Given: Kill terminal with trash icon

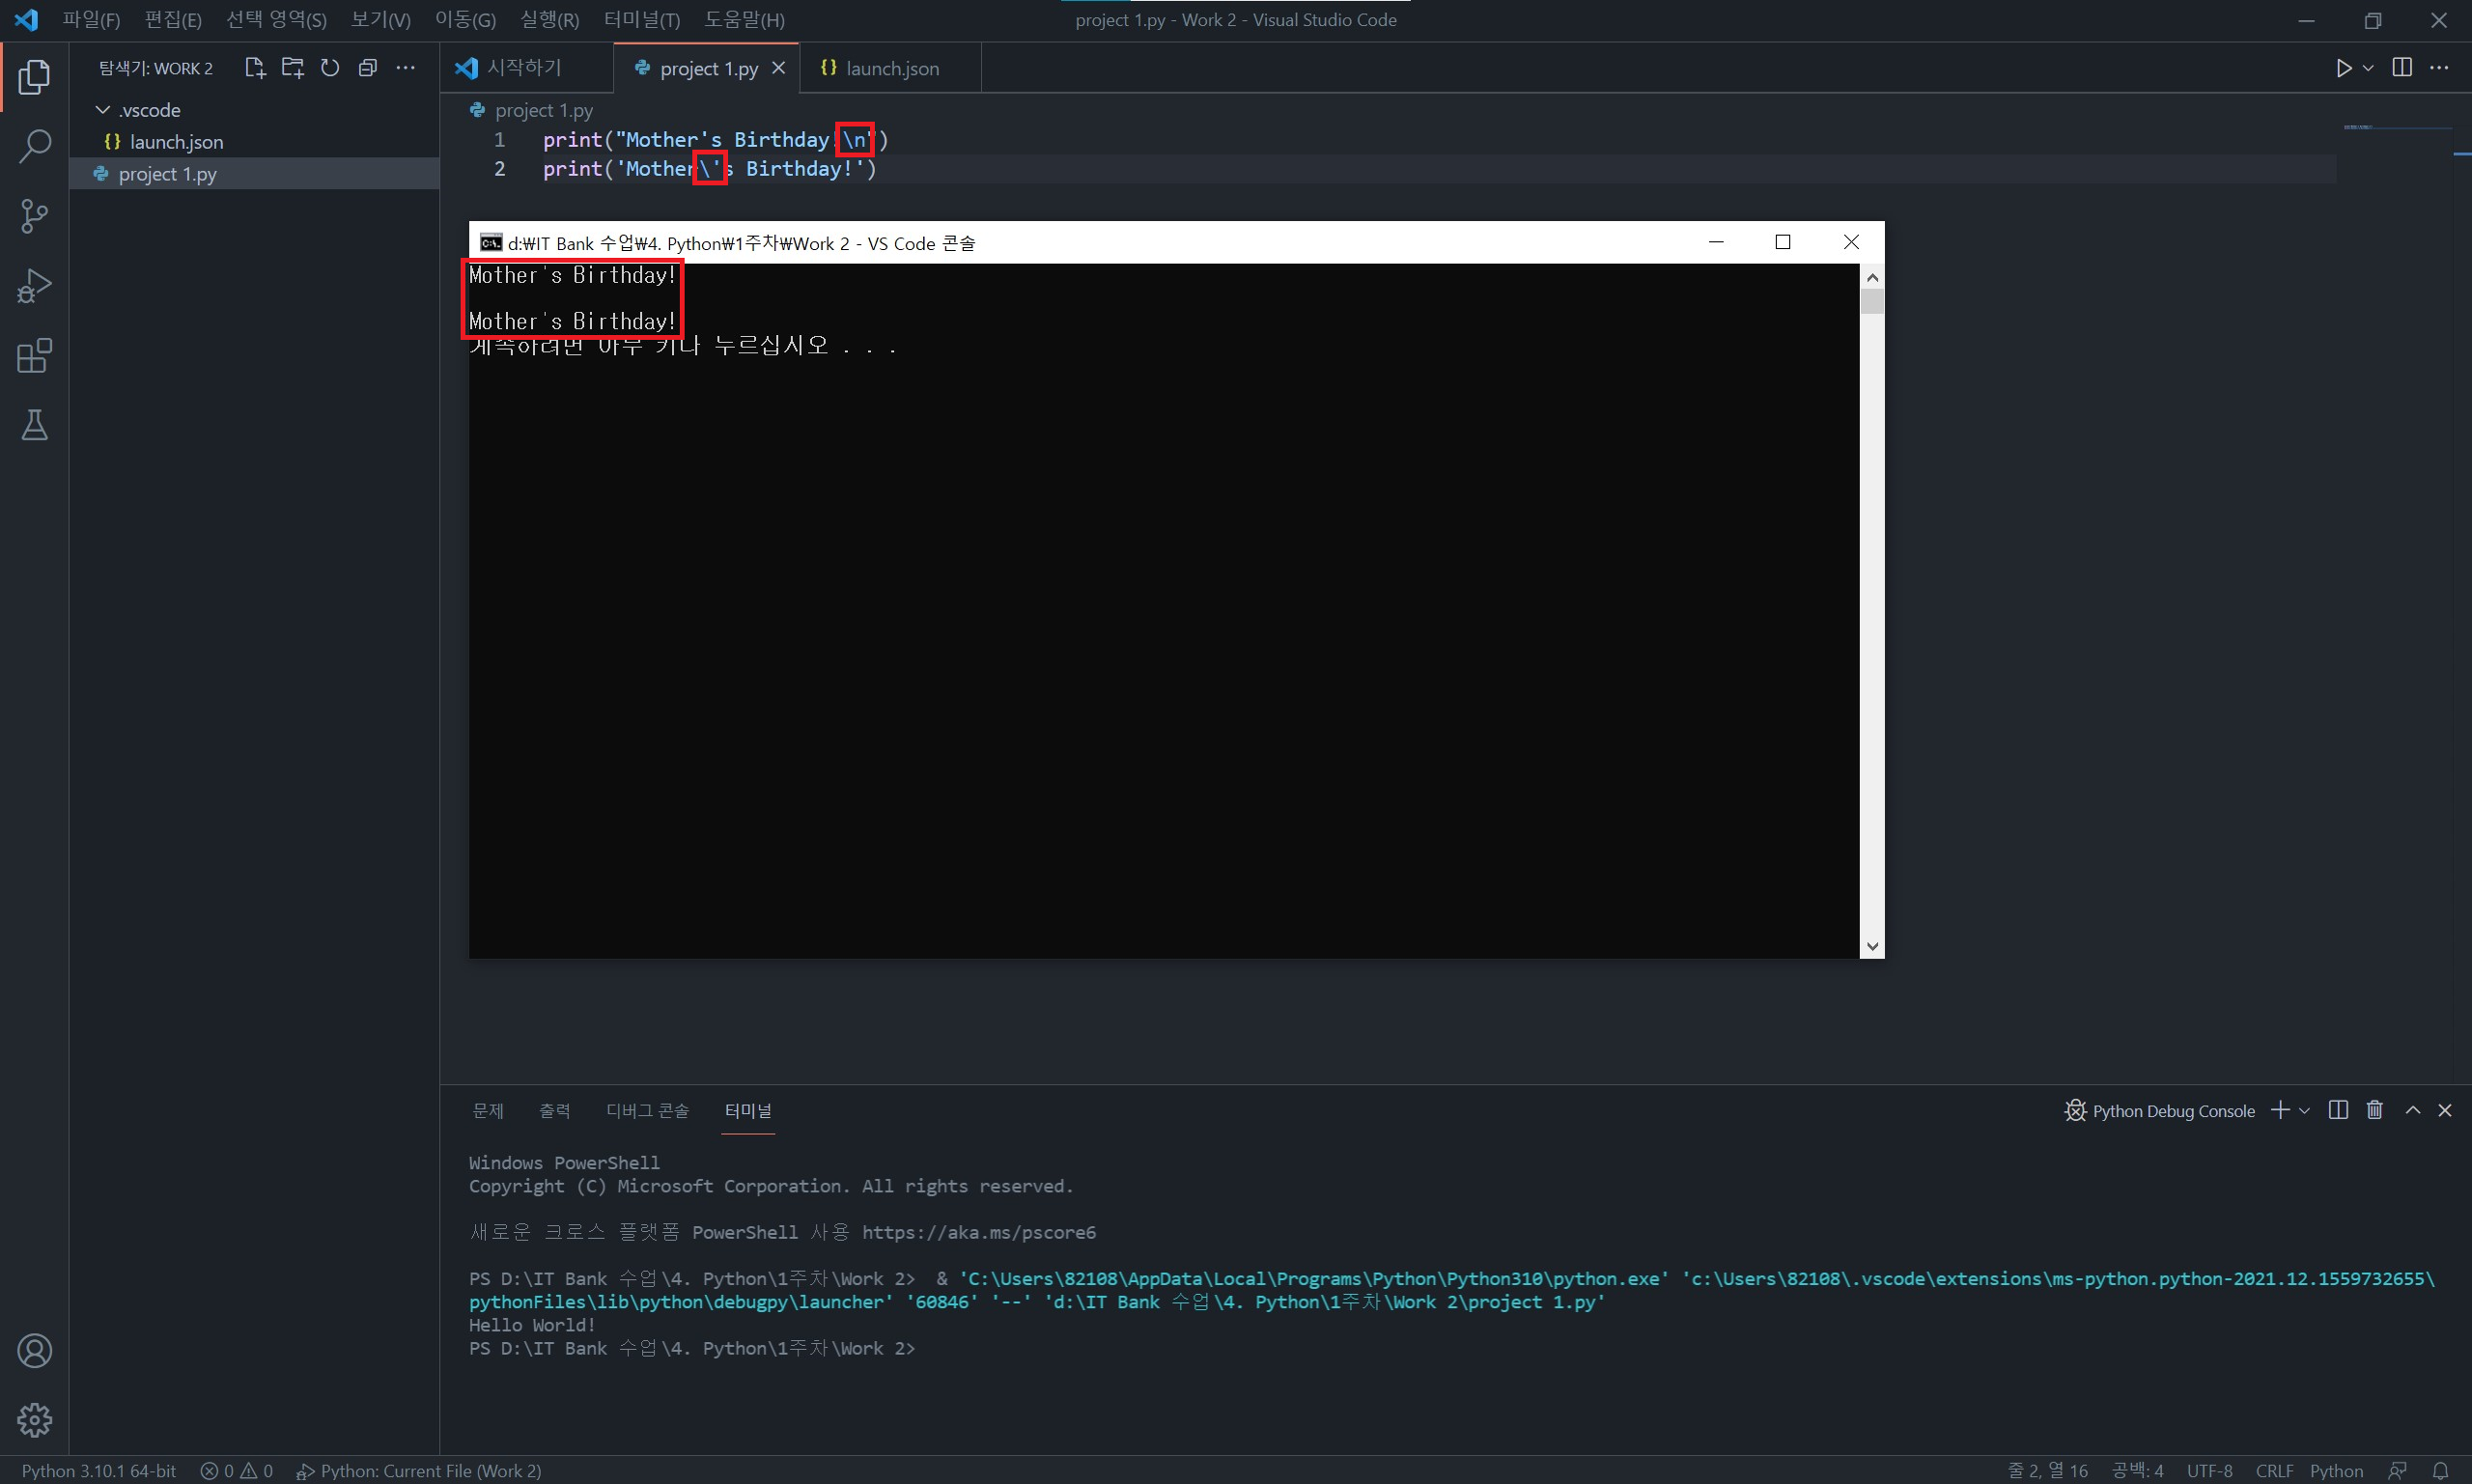Looking at the screenshot, I should click(2375, 1110).
